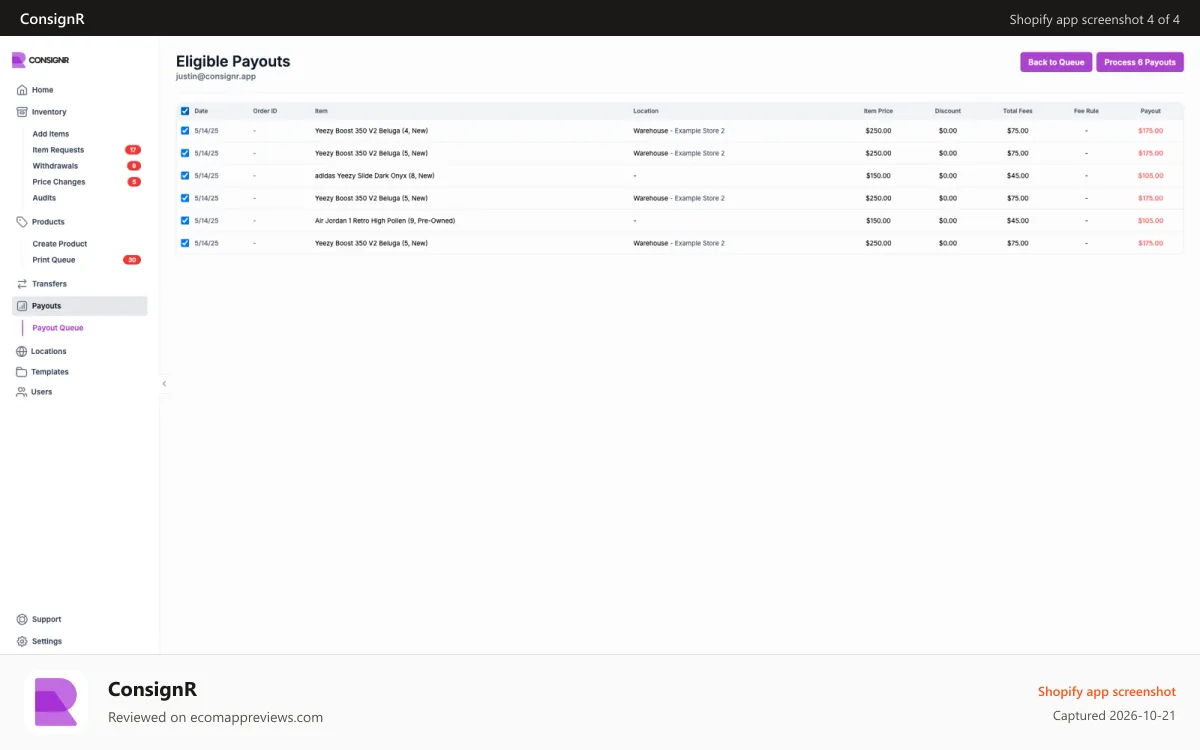Open Settings with the gear icon

pos(22,641)
